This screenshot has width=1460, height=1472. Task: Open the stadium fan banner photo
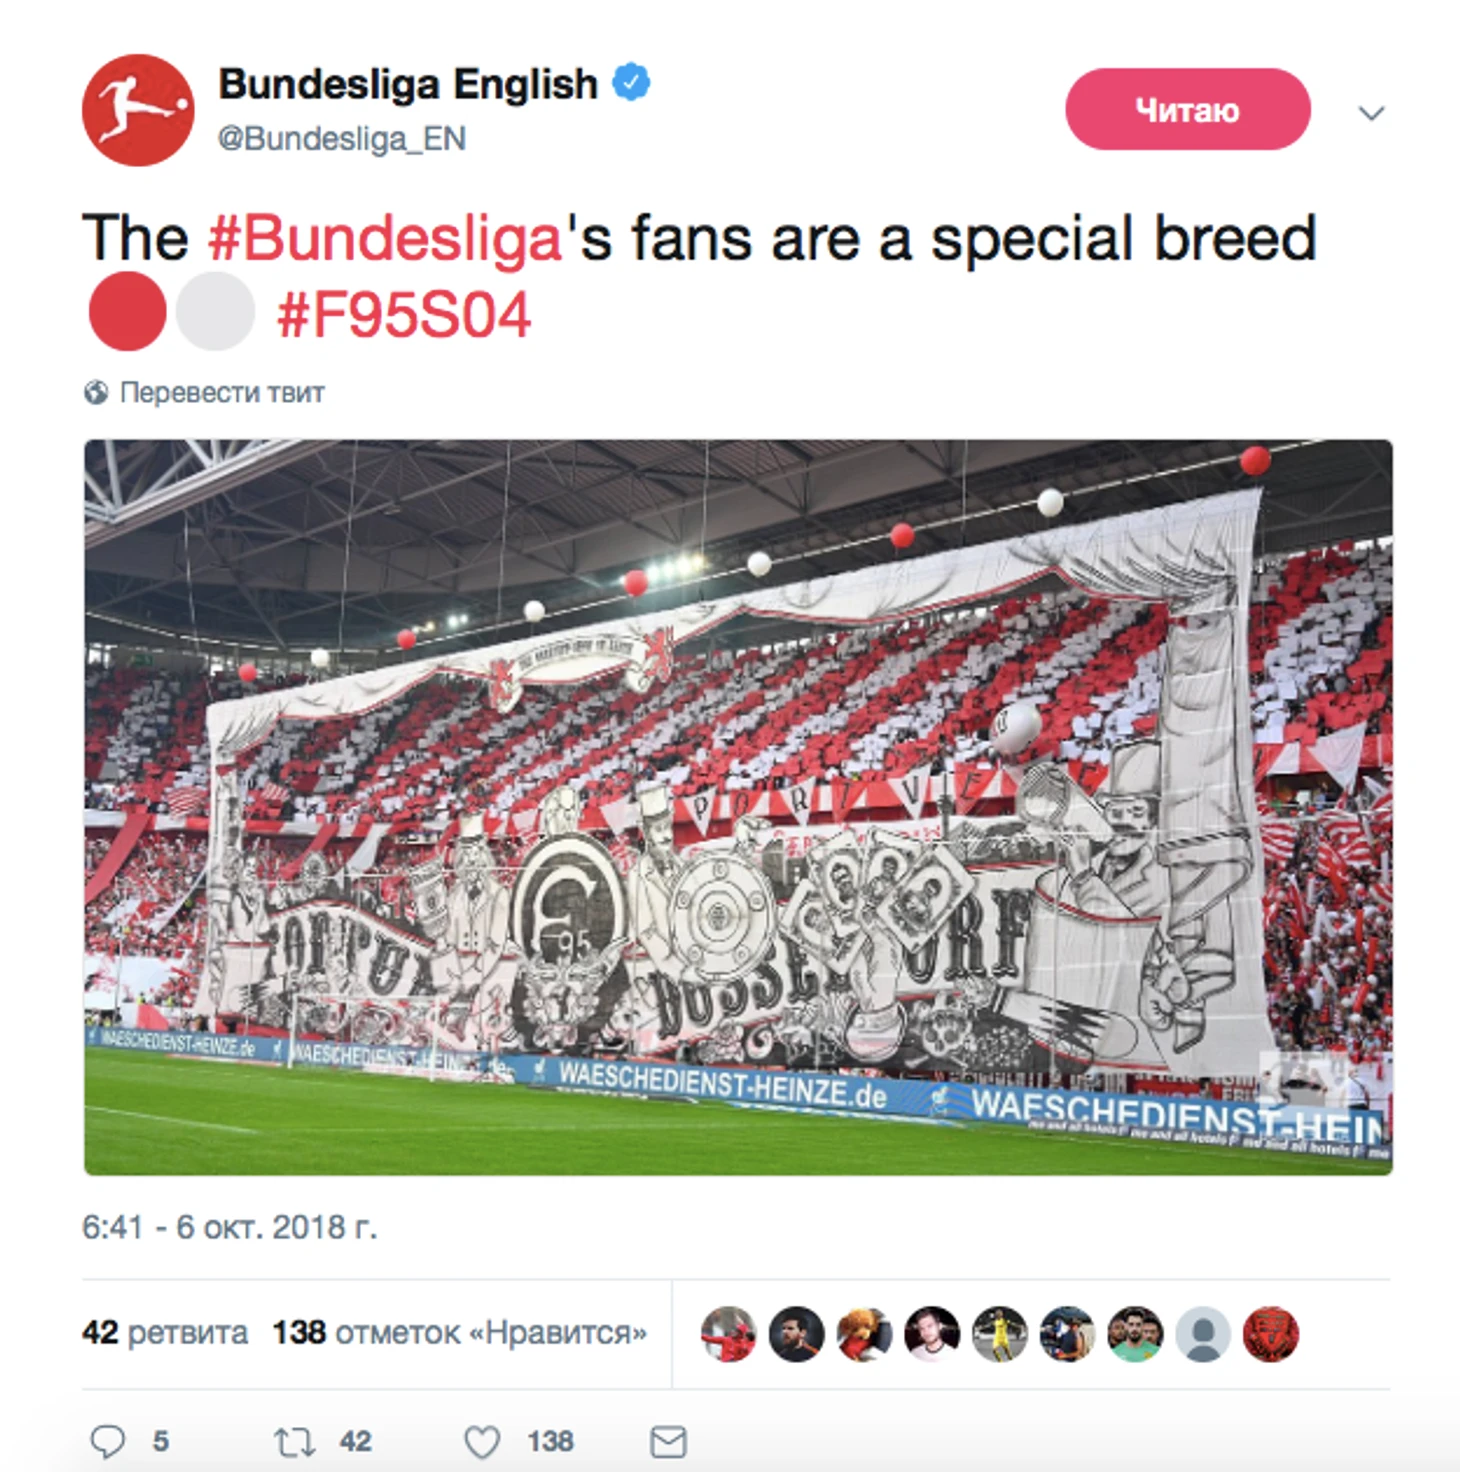click(738, 807)
